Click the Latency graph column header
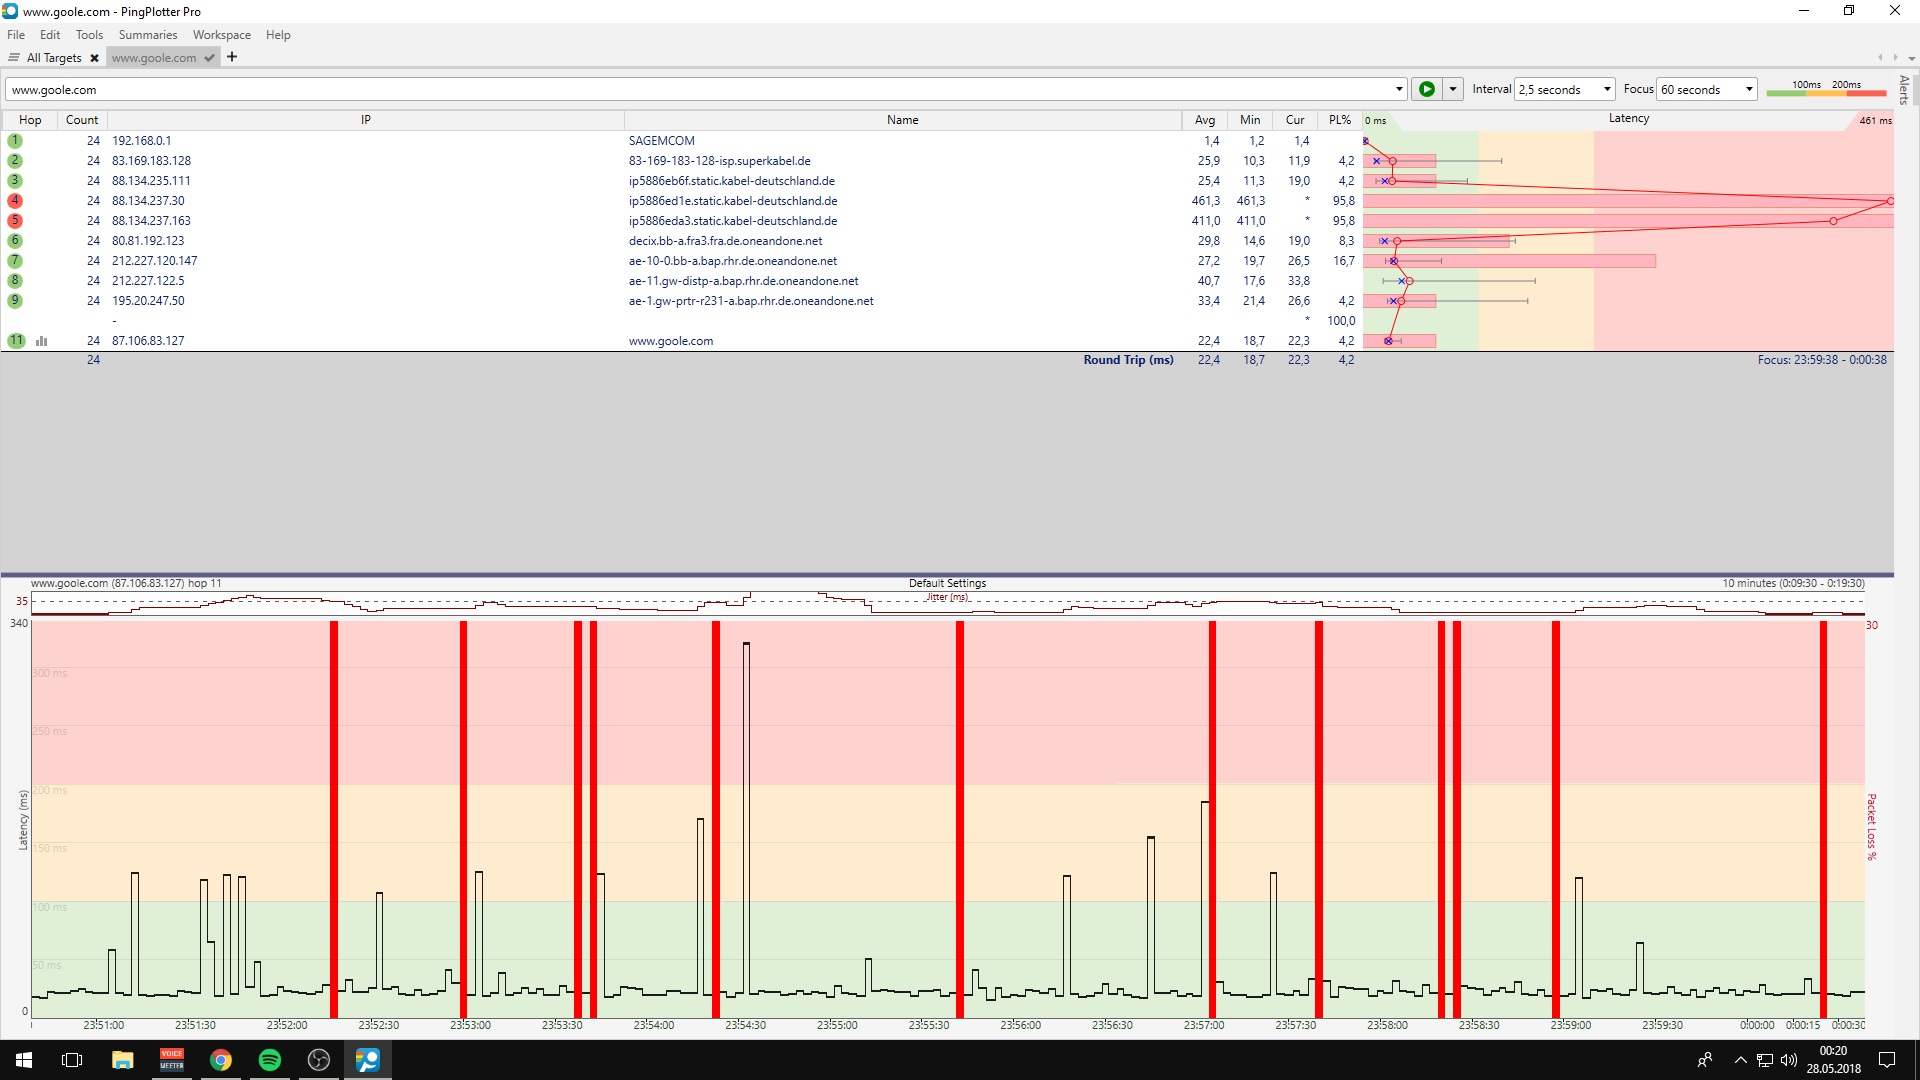 coord(1628,119)
